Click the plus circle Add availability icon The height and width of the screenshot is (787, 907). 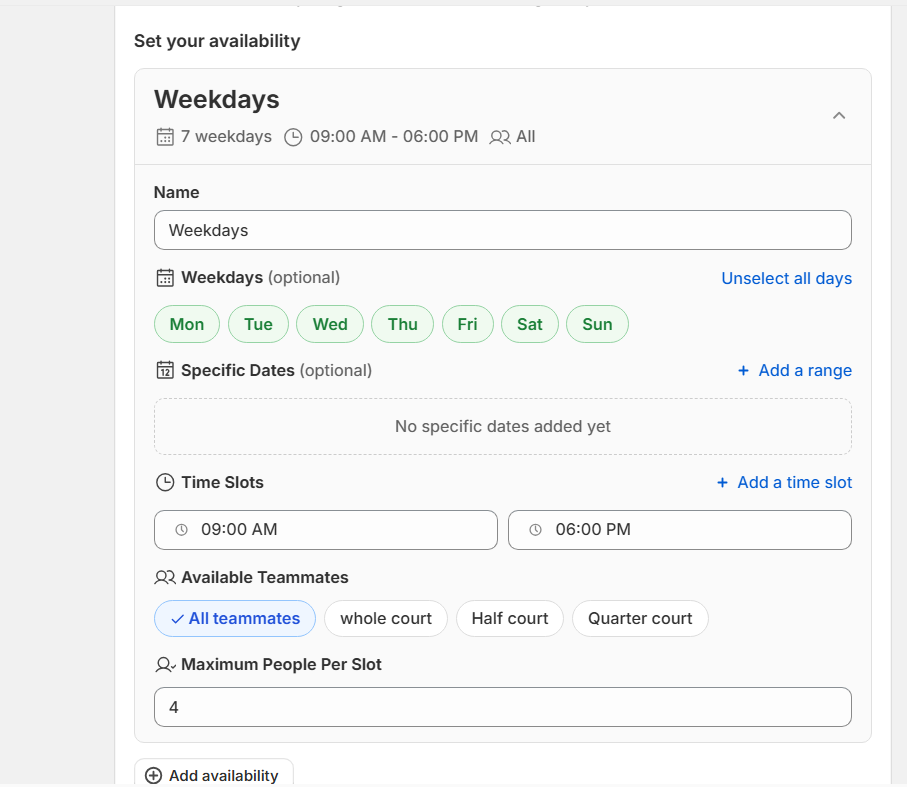pyautogui.click(x=153, y=775)
